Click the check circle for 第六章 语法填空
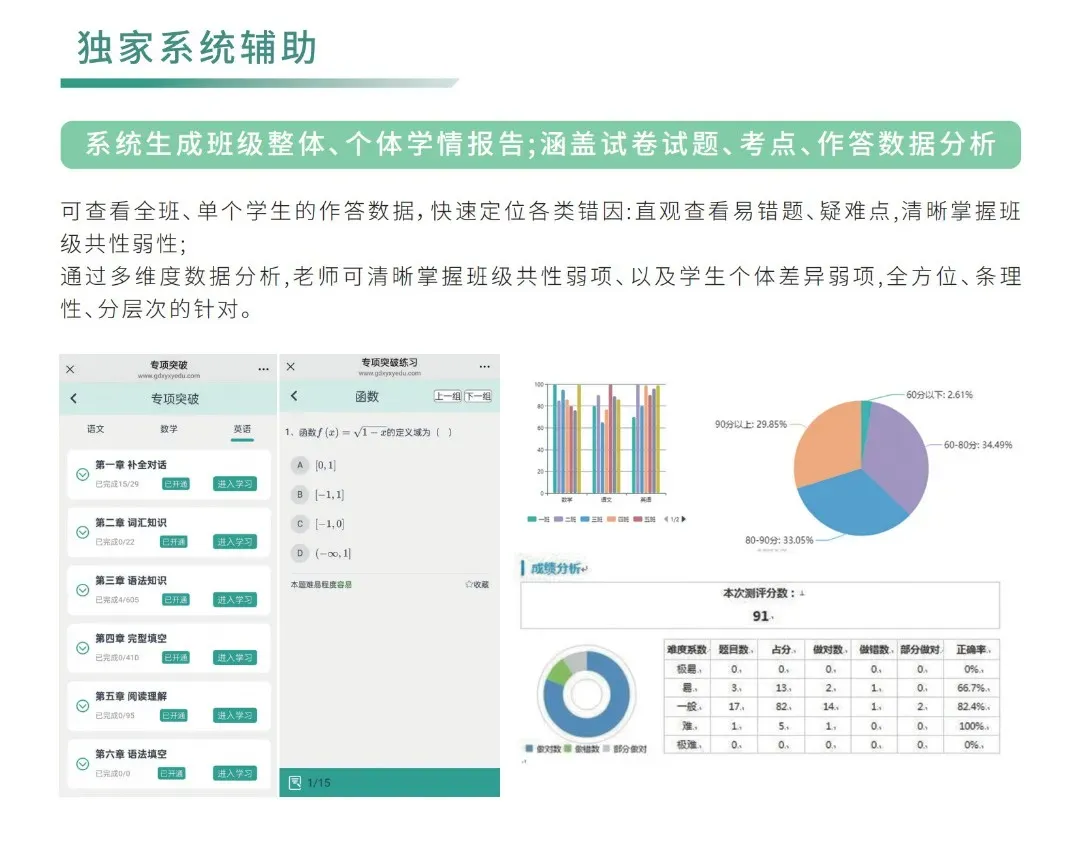 point(82,764)
